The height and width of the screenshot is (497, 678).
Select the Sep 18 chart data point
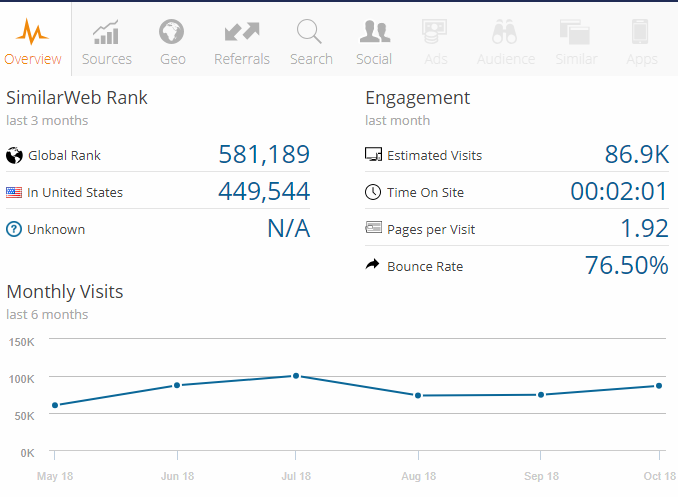[x=541, y=395]
